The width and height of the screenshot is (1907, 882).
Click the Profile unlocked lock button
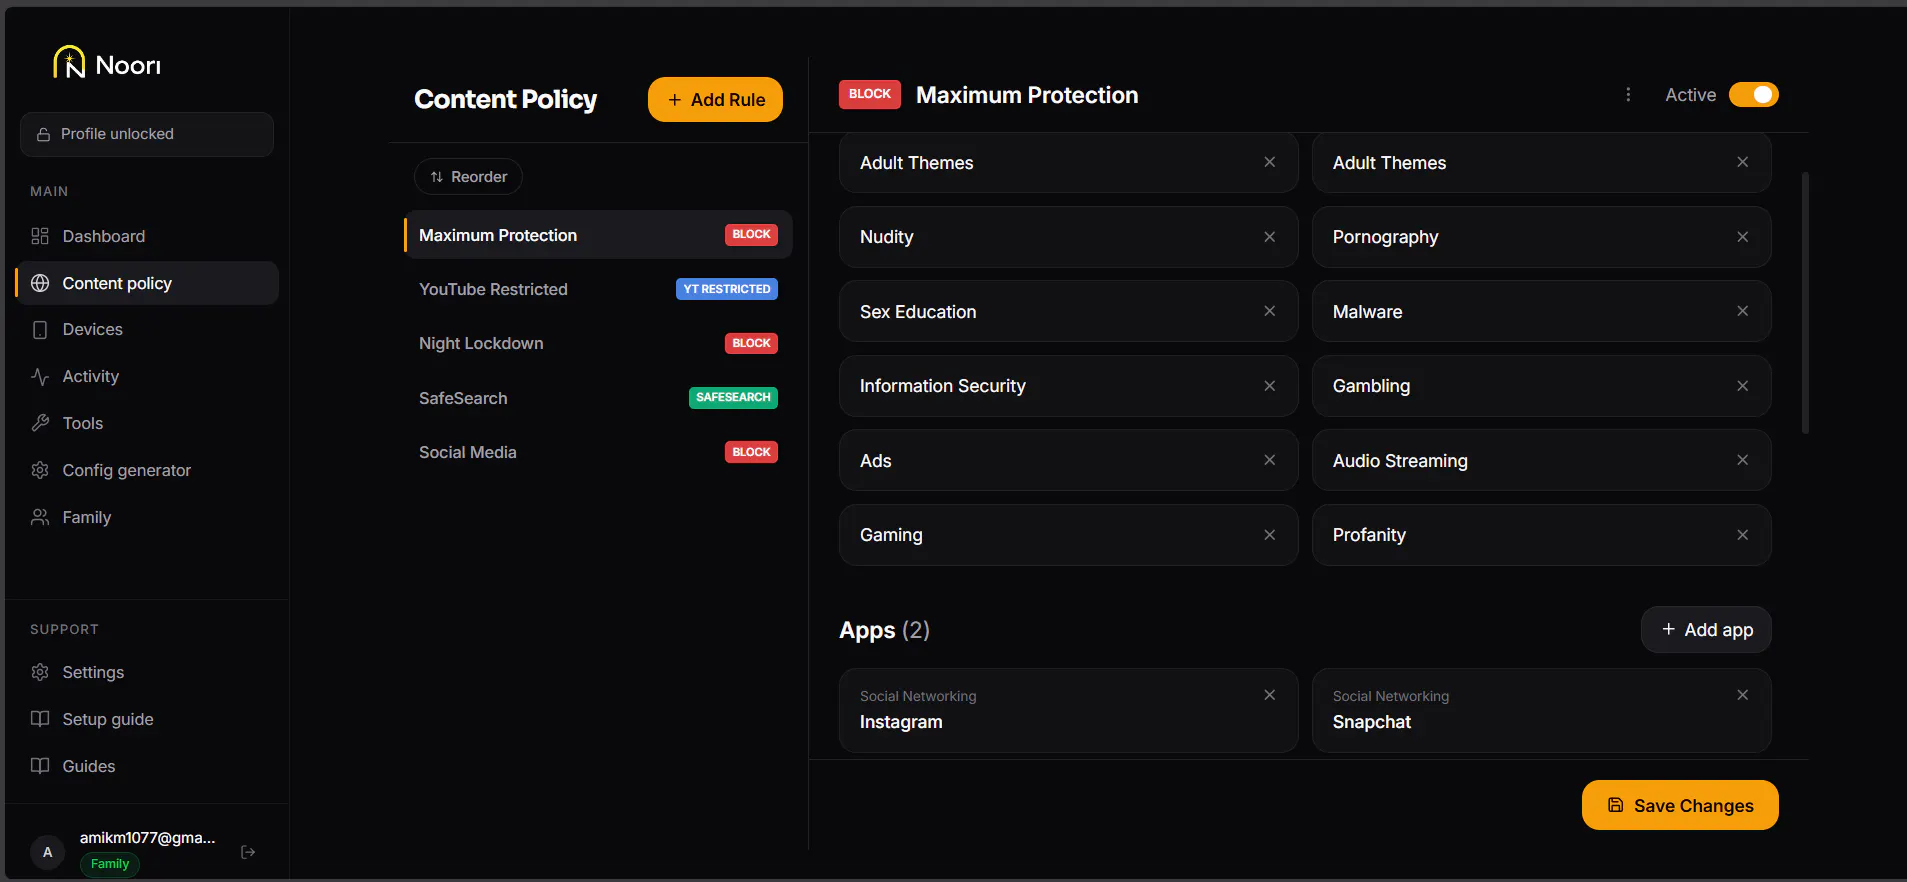tap(147, 134)
